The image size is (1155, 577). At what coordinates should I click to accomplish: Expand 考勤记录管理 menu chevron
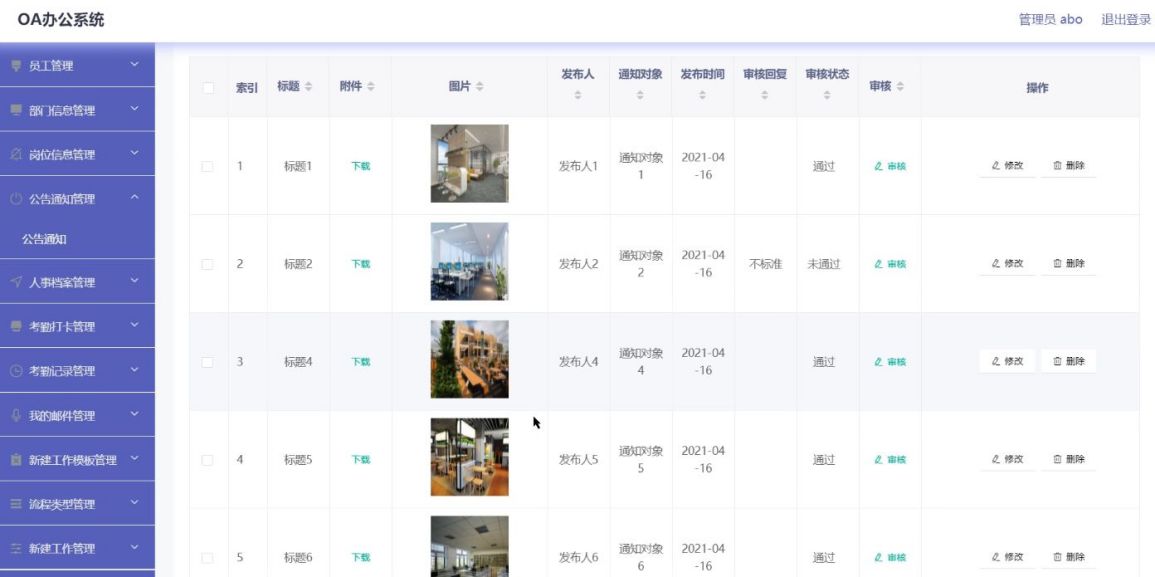134,370
